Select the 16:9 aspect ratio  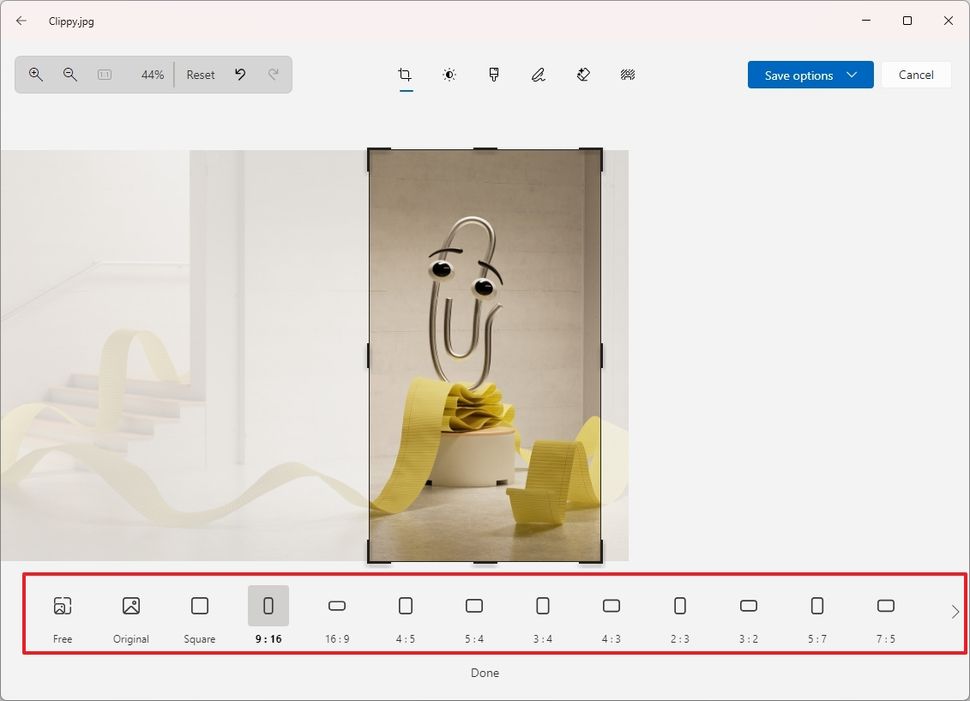(x=337, y=612)
